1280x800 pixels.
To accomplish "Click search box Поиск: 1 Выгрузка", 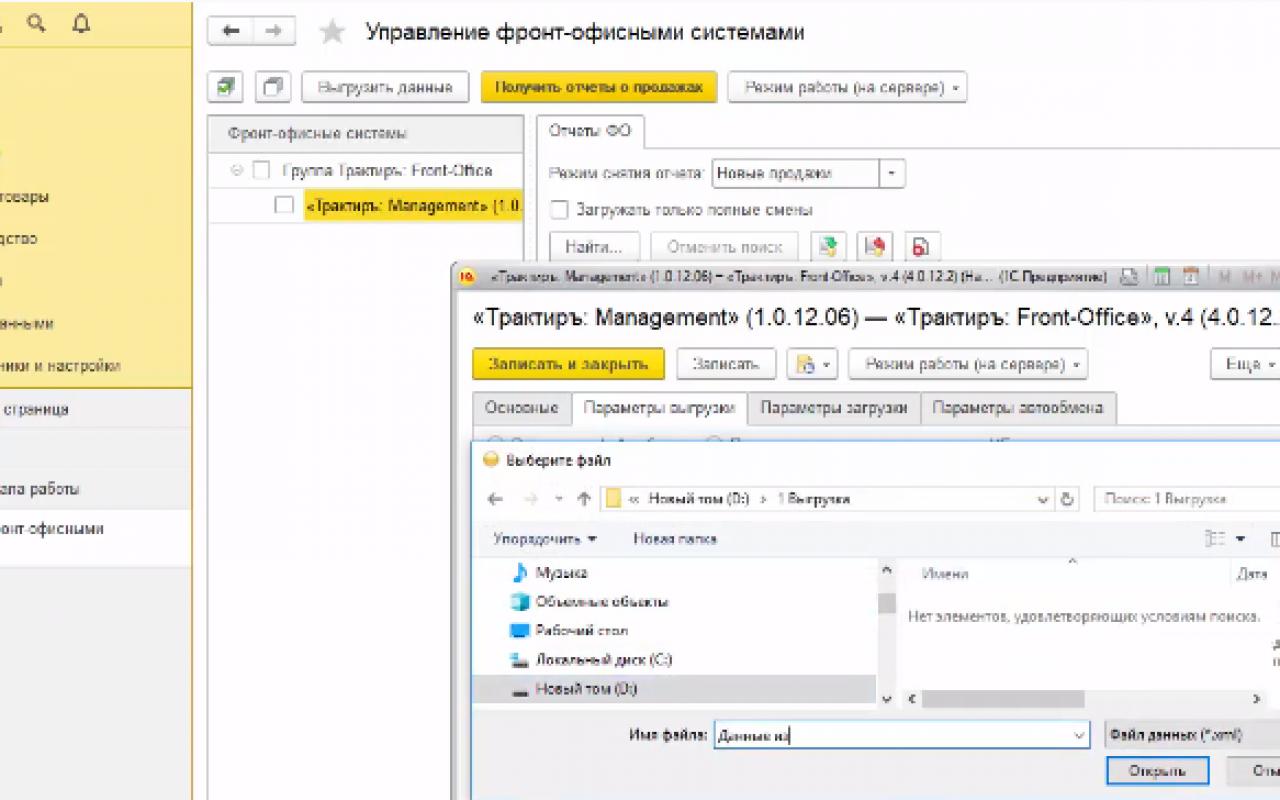I will pyautogui.click(x=1186, y=499).
